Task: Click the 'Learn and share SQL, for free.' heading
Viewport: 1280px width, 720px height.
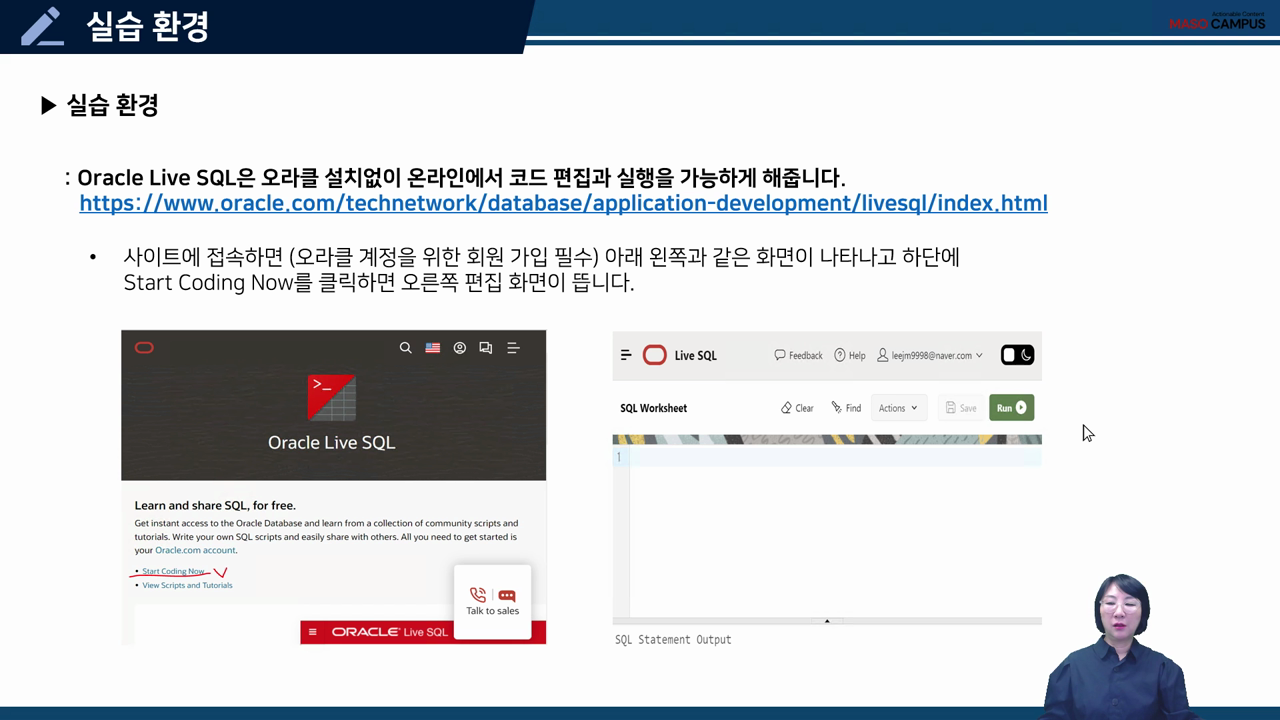Action: (215, 506)
